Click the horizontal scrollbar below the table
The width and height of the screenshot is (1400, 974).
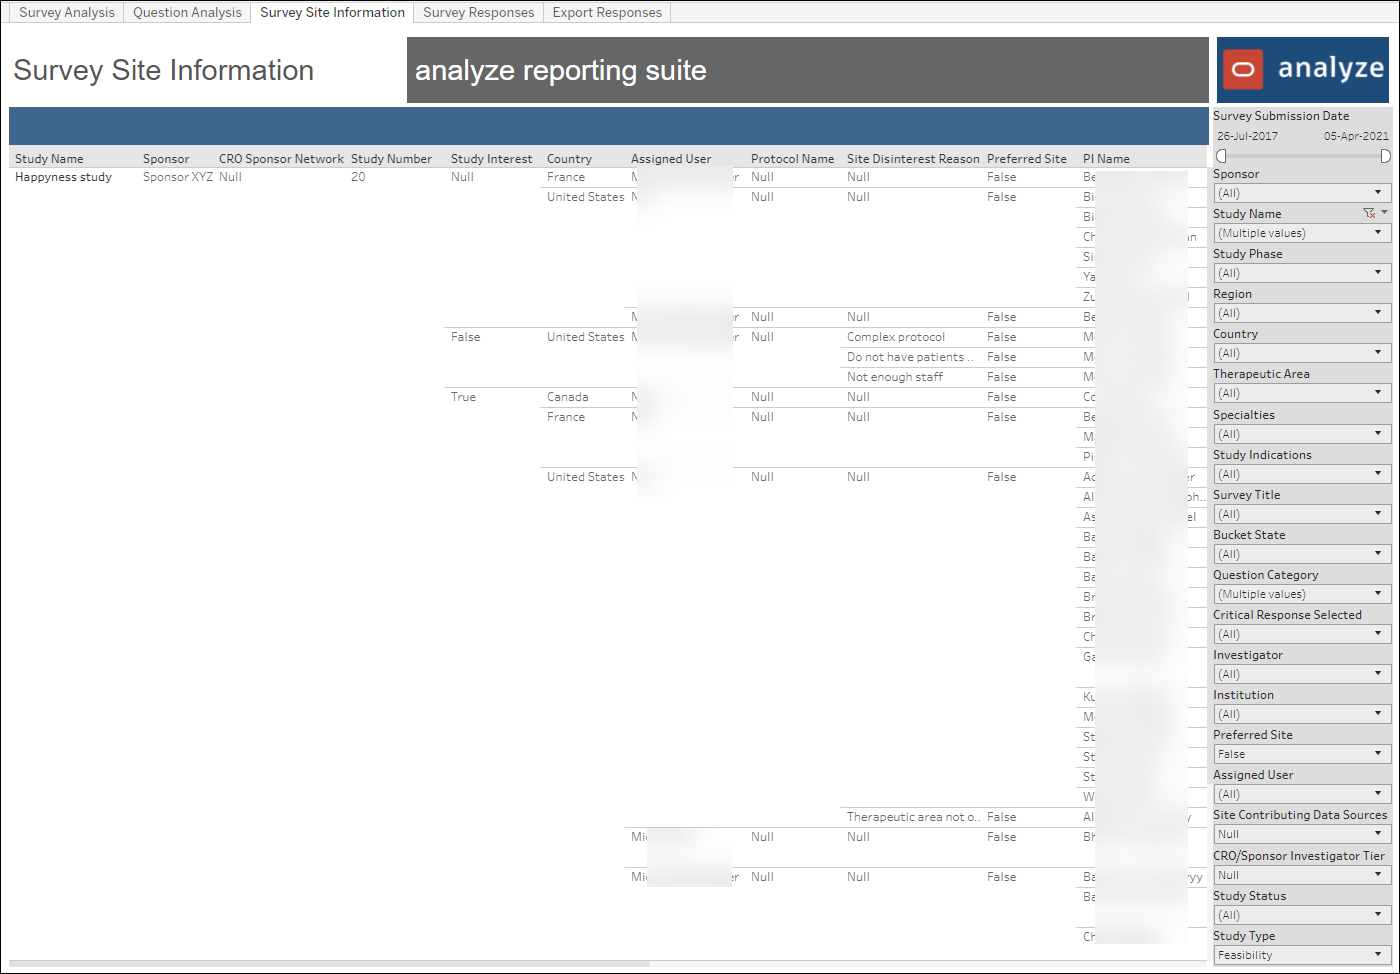point(329,964)
